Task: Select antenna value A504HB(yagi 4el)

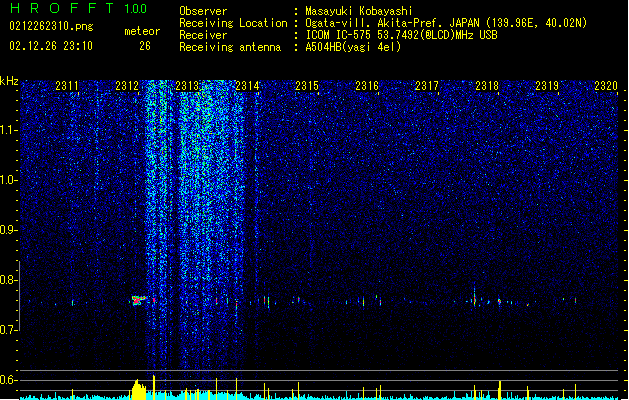Action: pyautogui.click(x=353, y=47)
